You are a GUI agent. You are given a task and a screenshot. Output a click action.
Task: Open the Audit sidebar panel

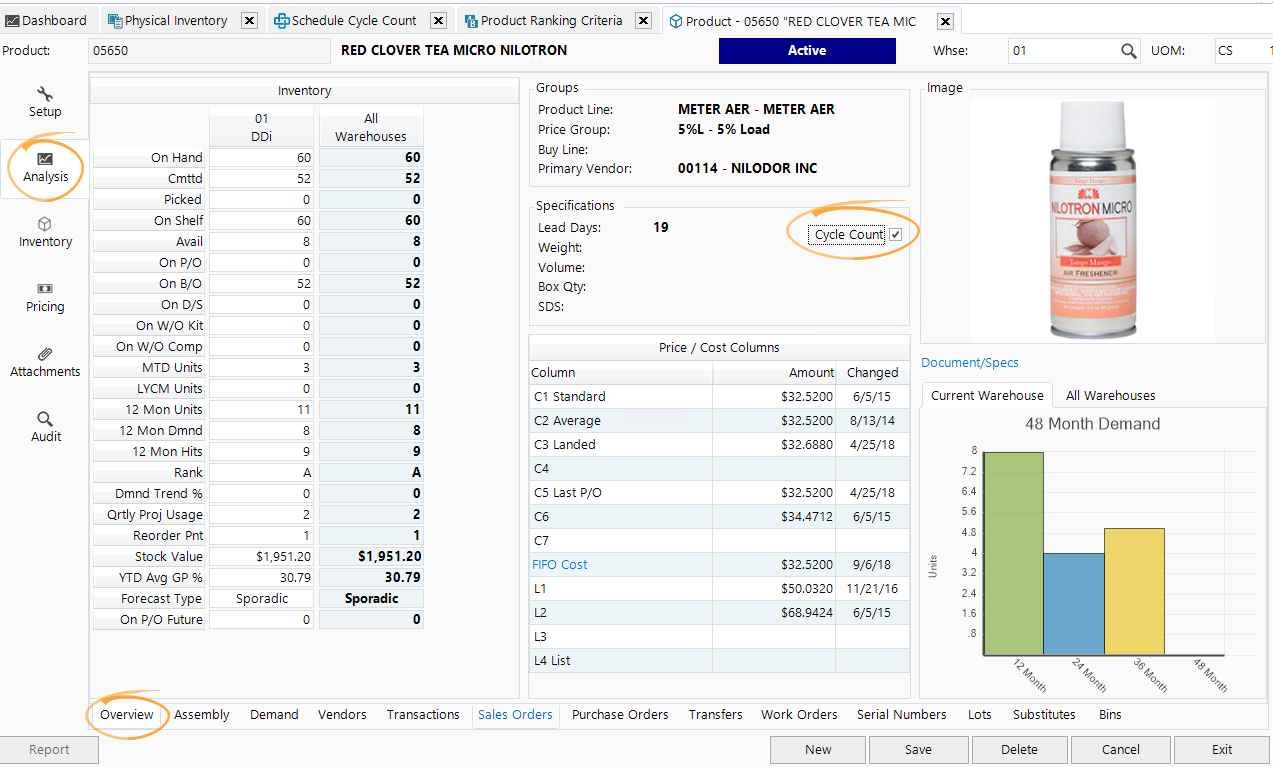[x=44, y=426]
